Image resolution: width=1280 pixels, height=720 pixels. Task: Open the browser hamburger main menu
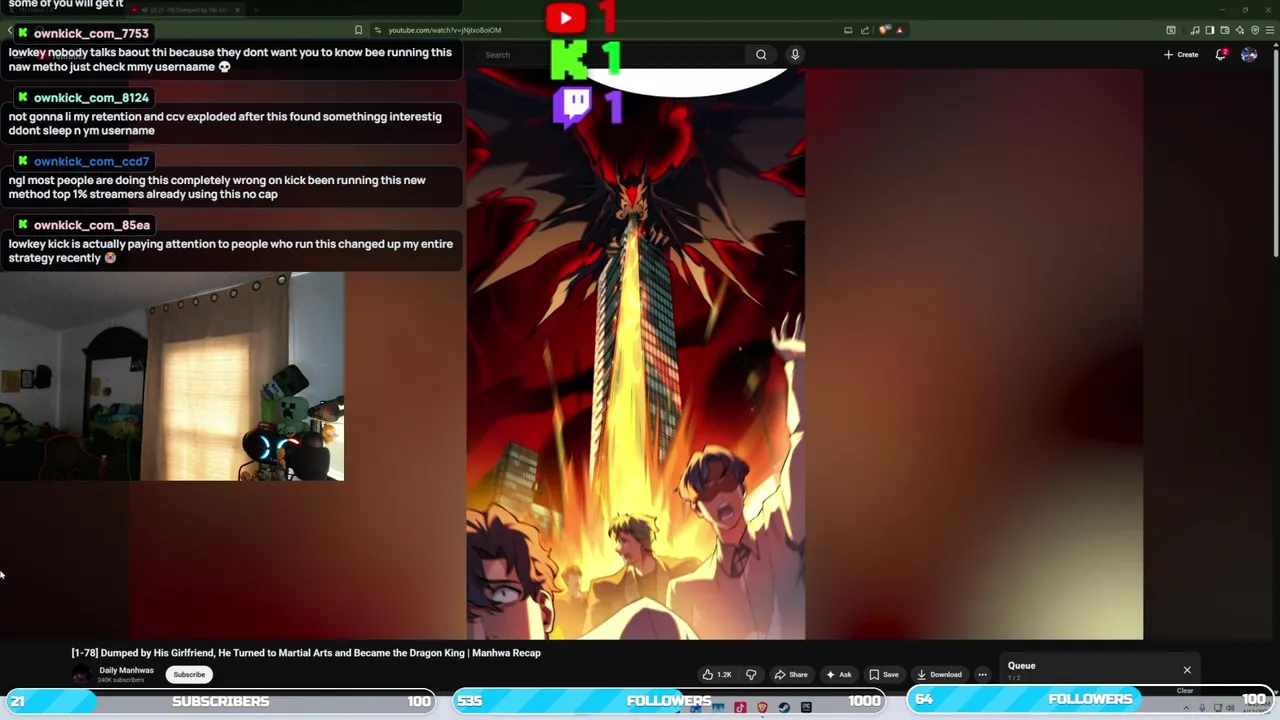point(1270,30)
